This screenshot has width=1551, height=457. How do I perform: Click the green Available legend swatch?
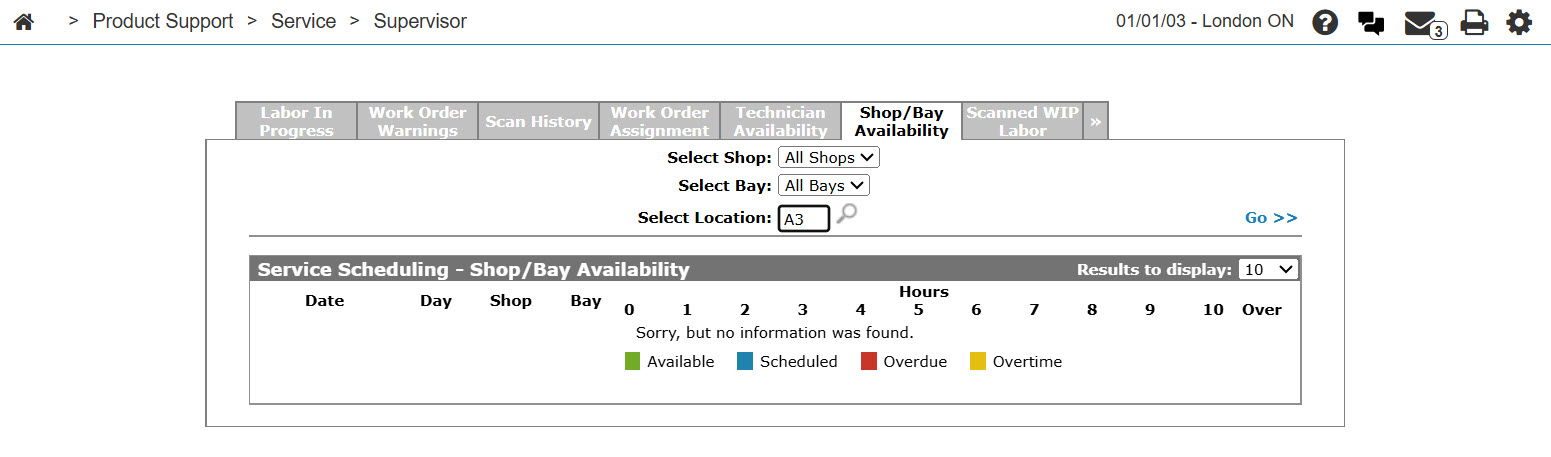632,362
